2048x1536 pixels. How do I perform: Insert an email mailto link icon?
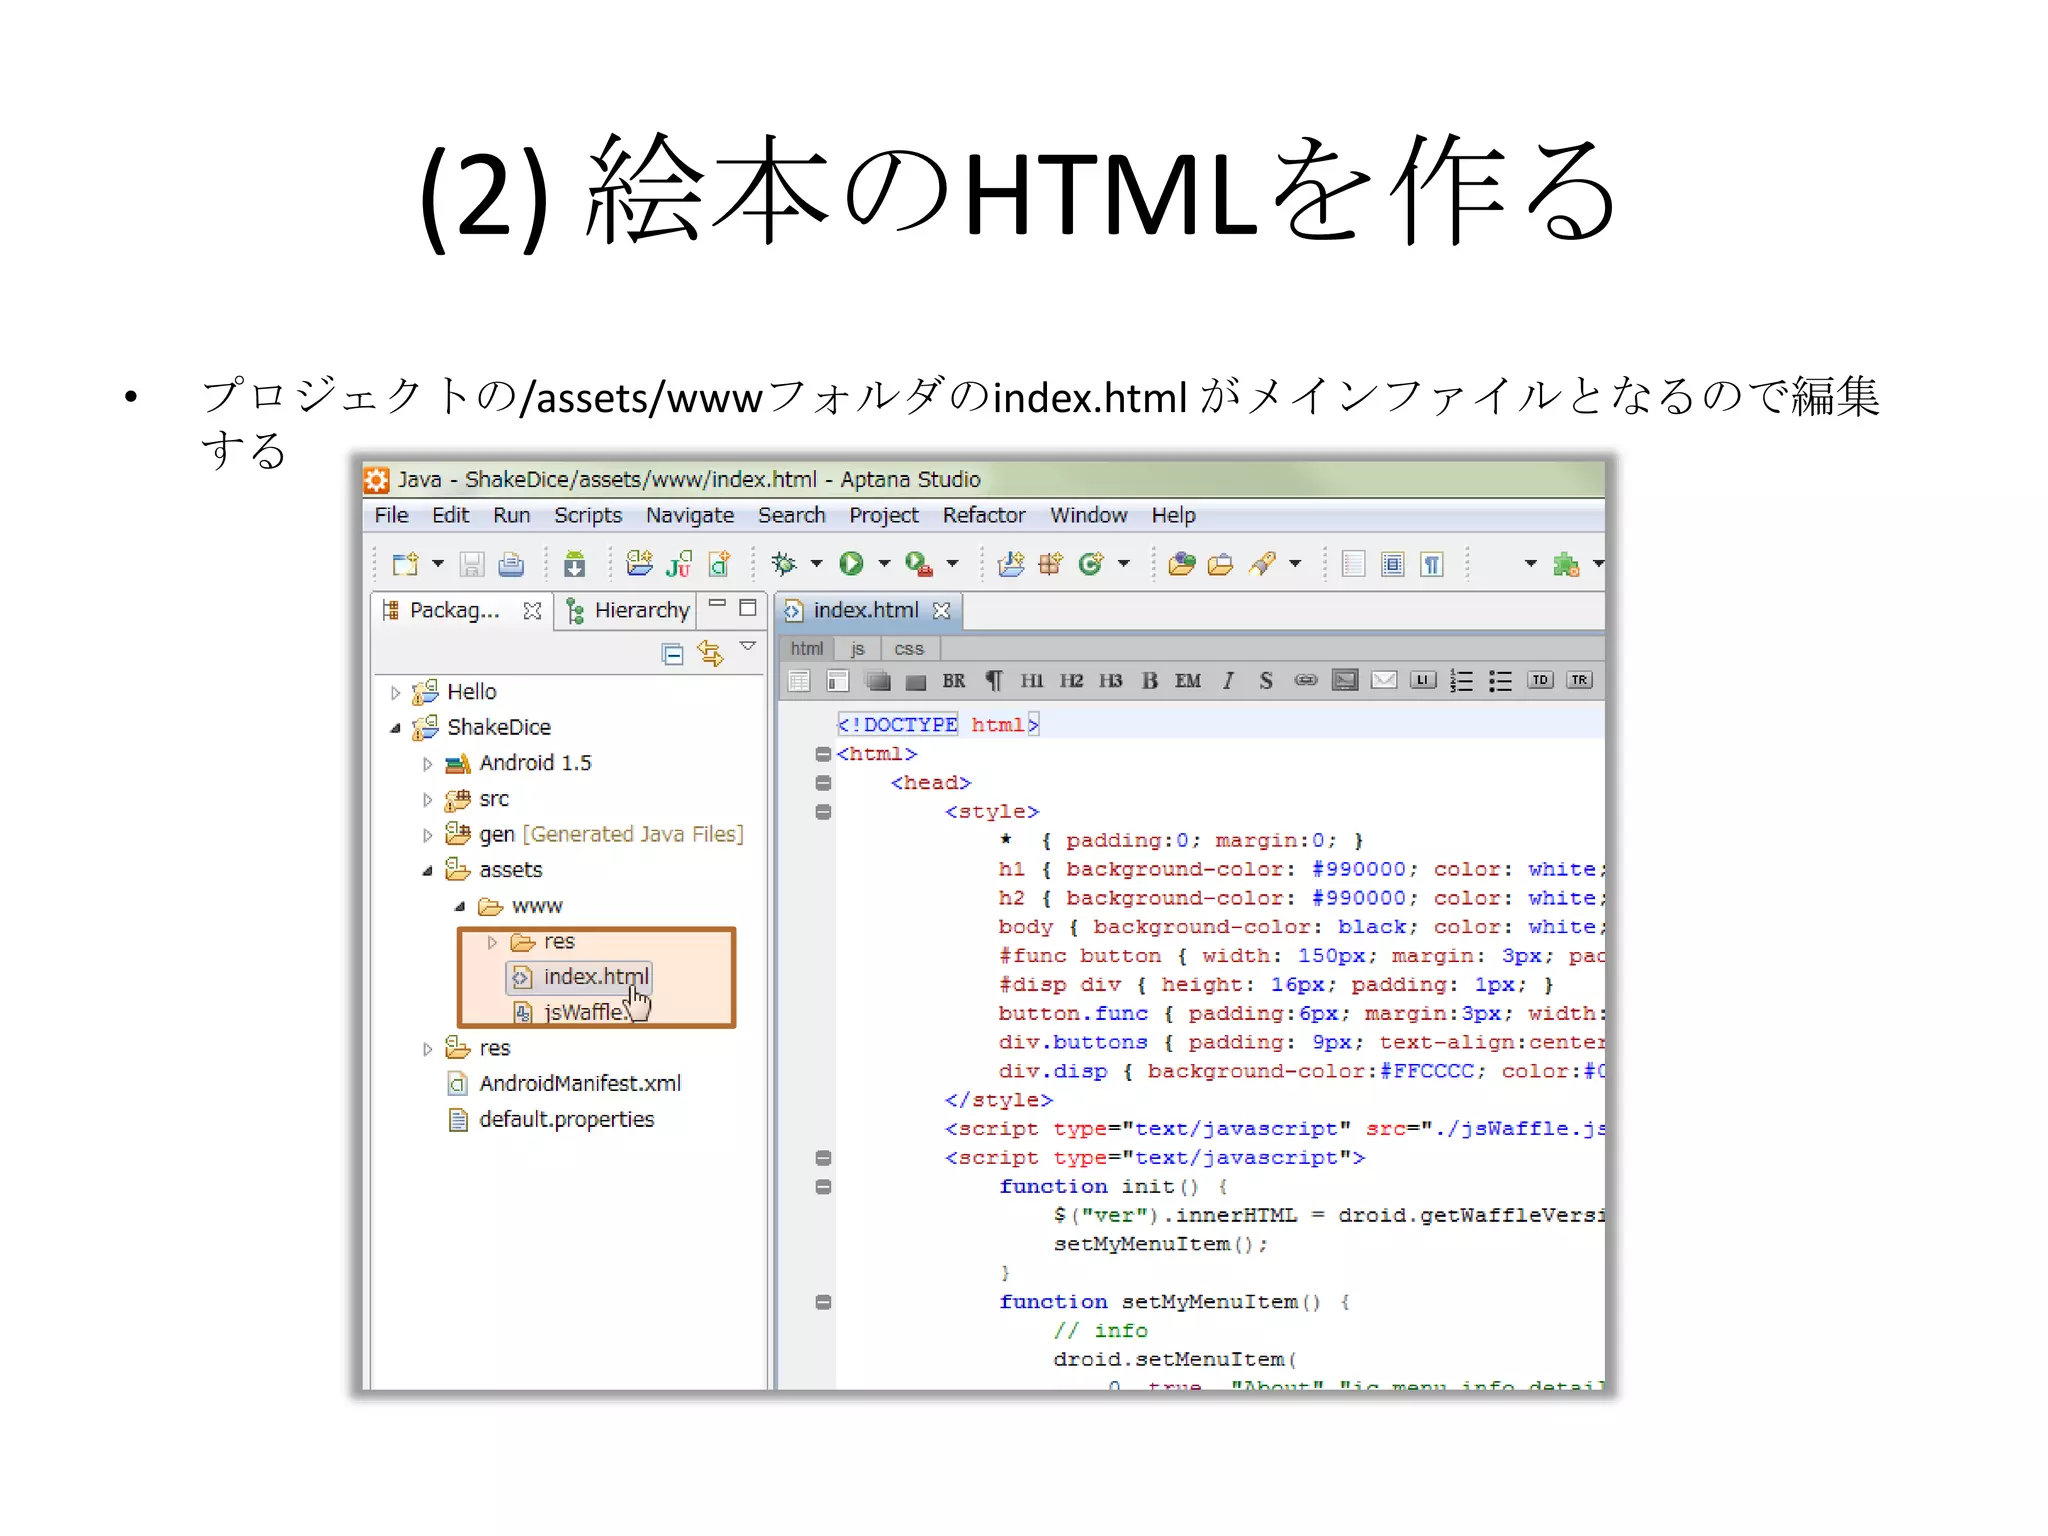tap(1384, 681)
